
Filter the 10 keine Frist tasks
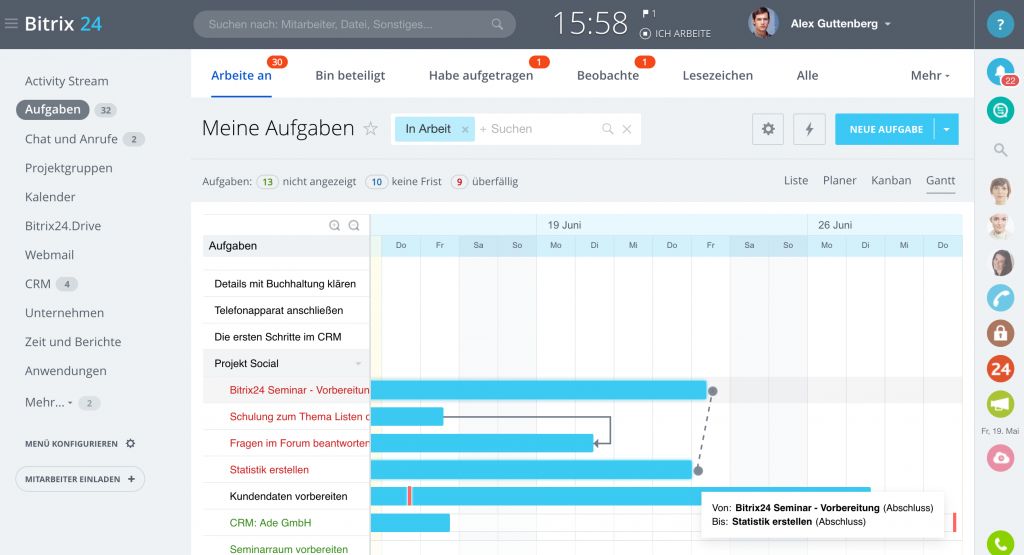404,182
